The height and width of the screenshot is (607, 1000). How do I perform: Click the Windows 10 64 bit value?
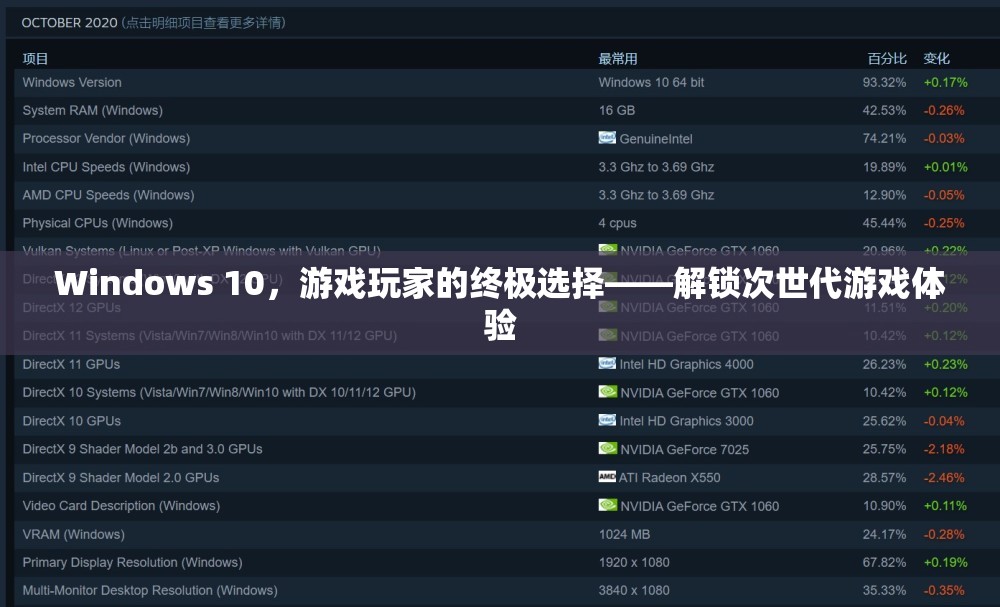point(651,82)
